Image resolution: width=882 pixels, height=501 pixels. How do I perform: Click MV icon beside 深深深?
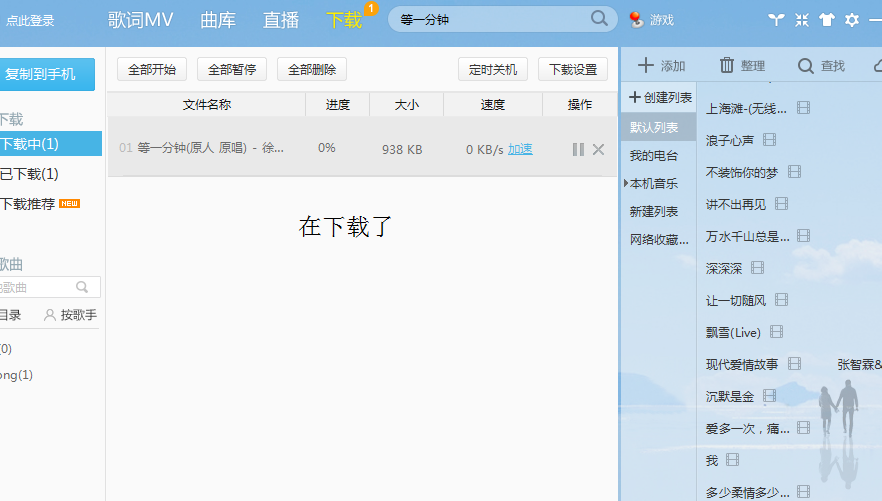[758, 268]
